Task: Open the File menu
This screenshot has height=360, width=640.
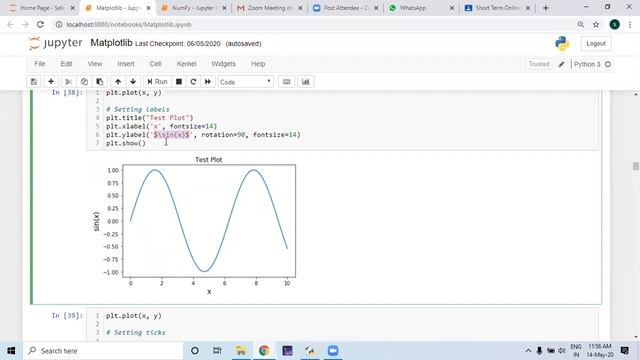Action: 40,64
